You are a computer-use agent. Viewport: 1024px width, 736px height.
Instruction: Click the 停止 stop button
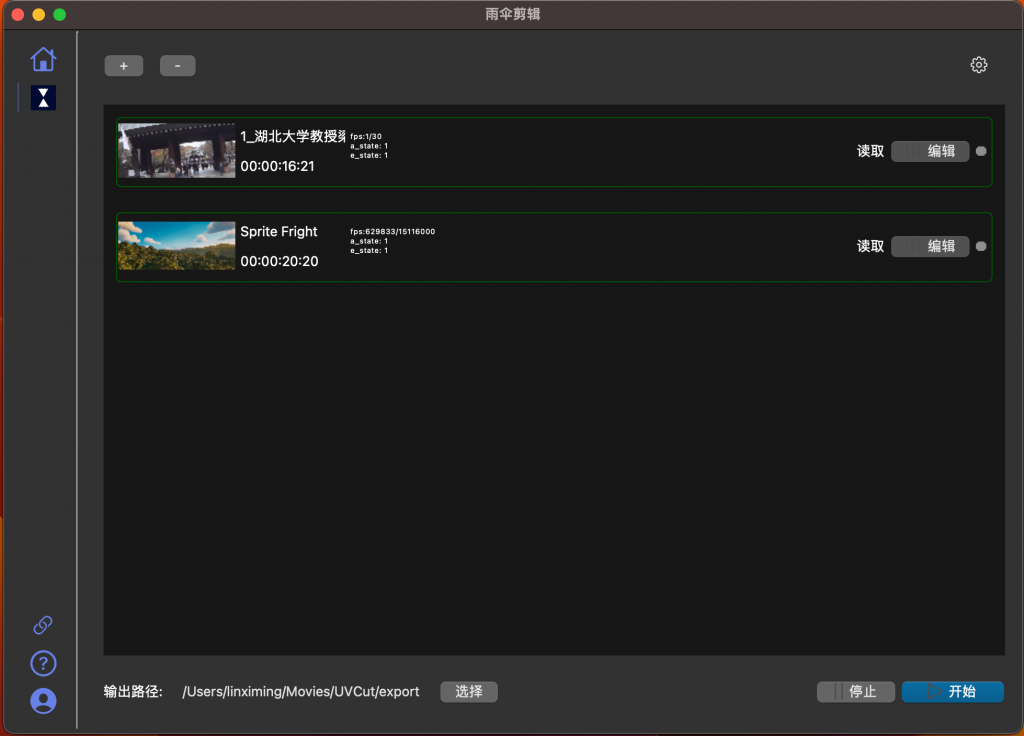pyautogui.click(x=856, y=692)
